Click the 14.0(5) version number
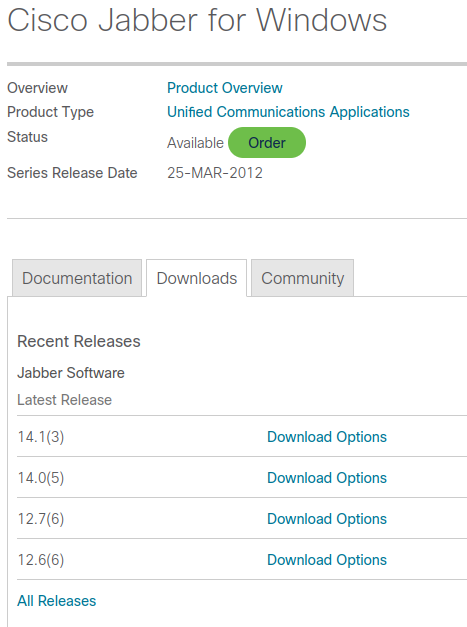The image size is (467, 627). 41,478
